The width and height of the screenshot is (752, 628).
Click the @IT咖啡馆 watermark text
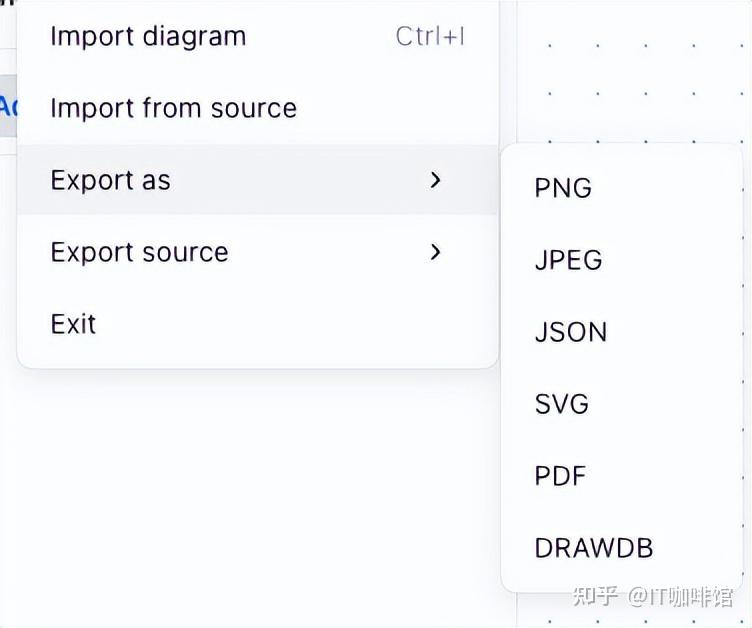coord(681,597)
